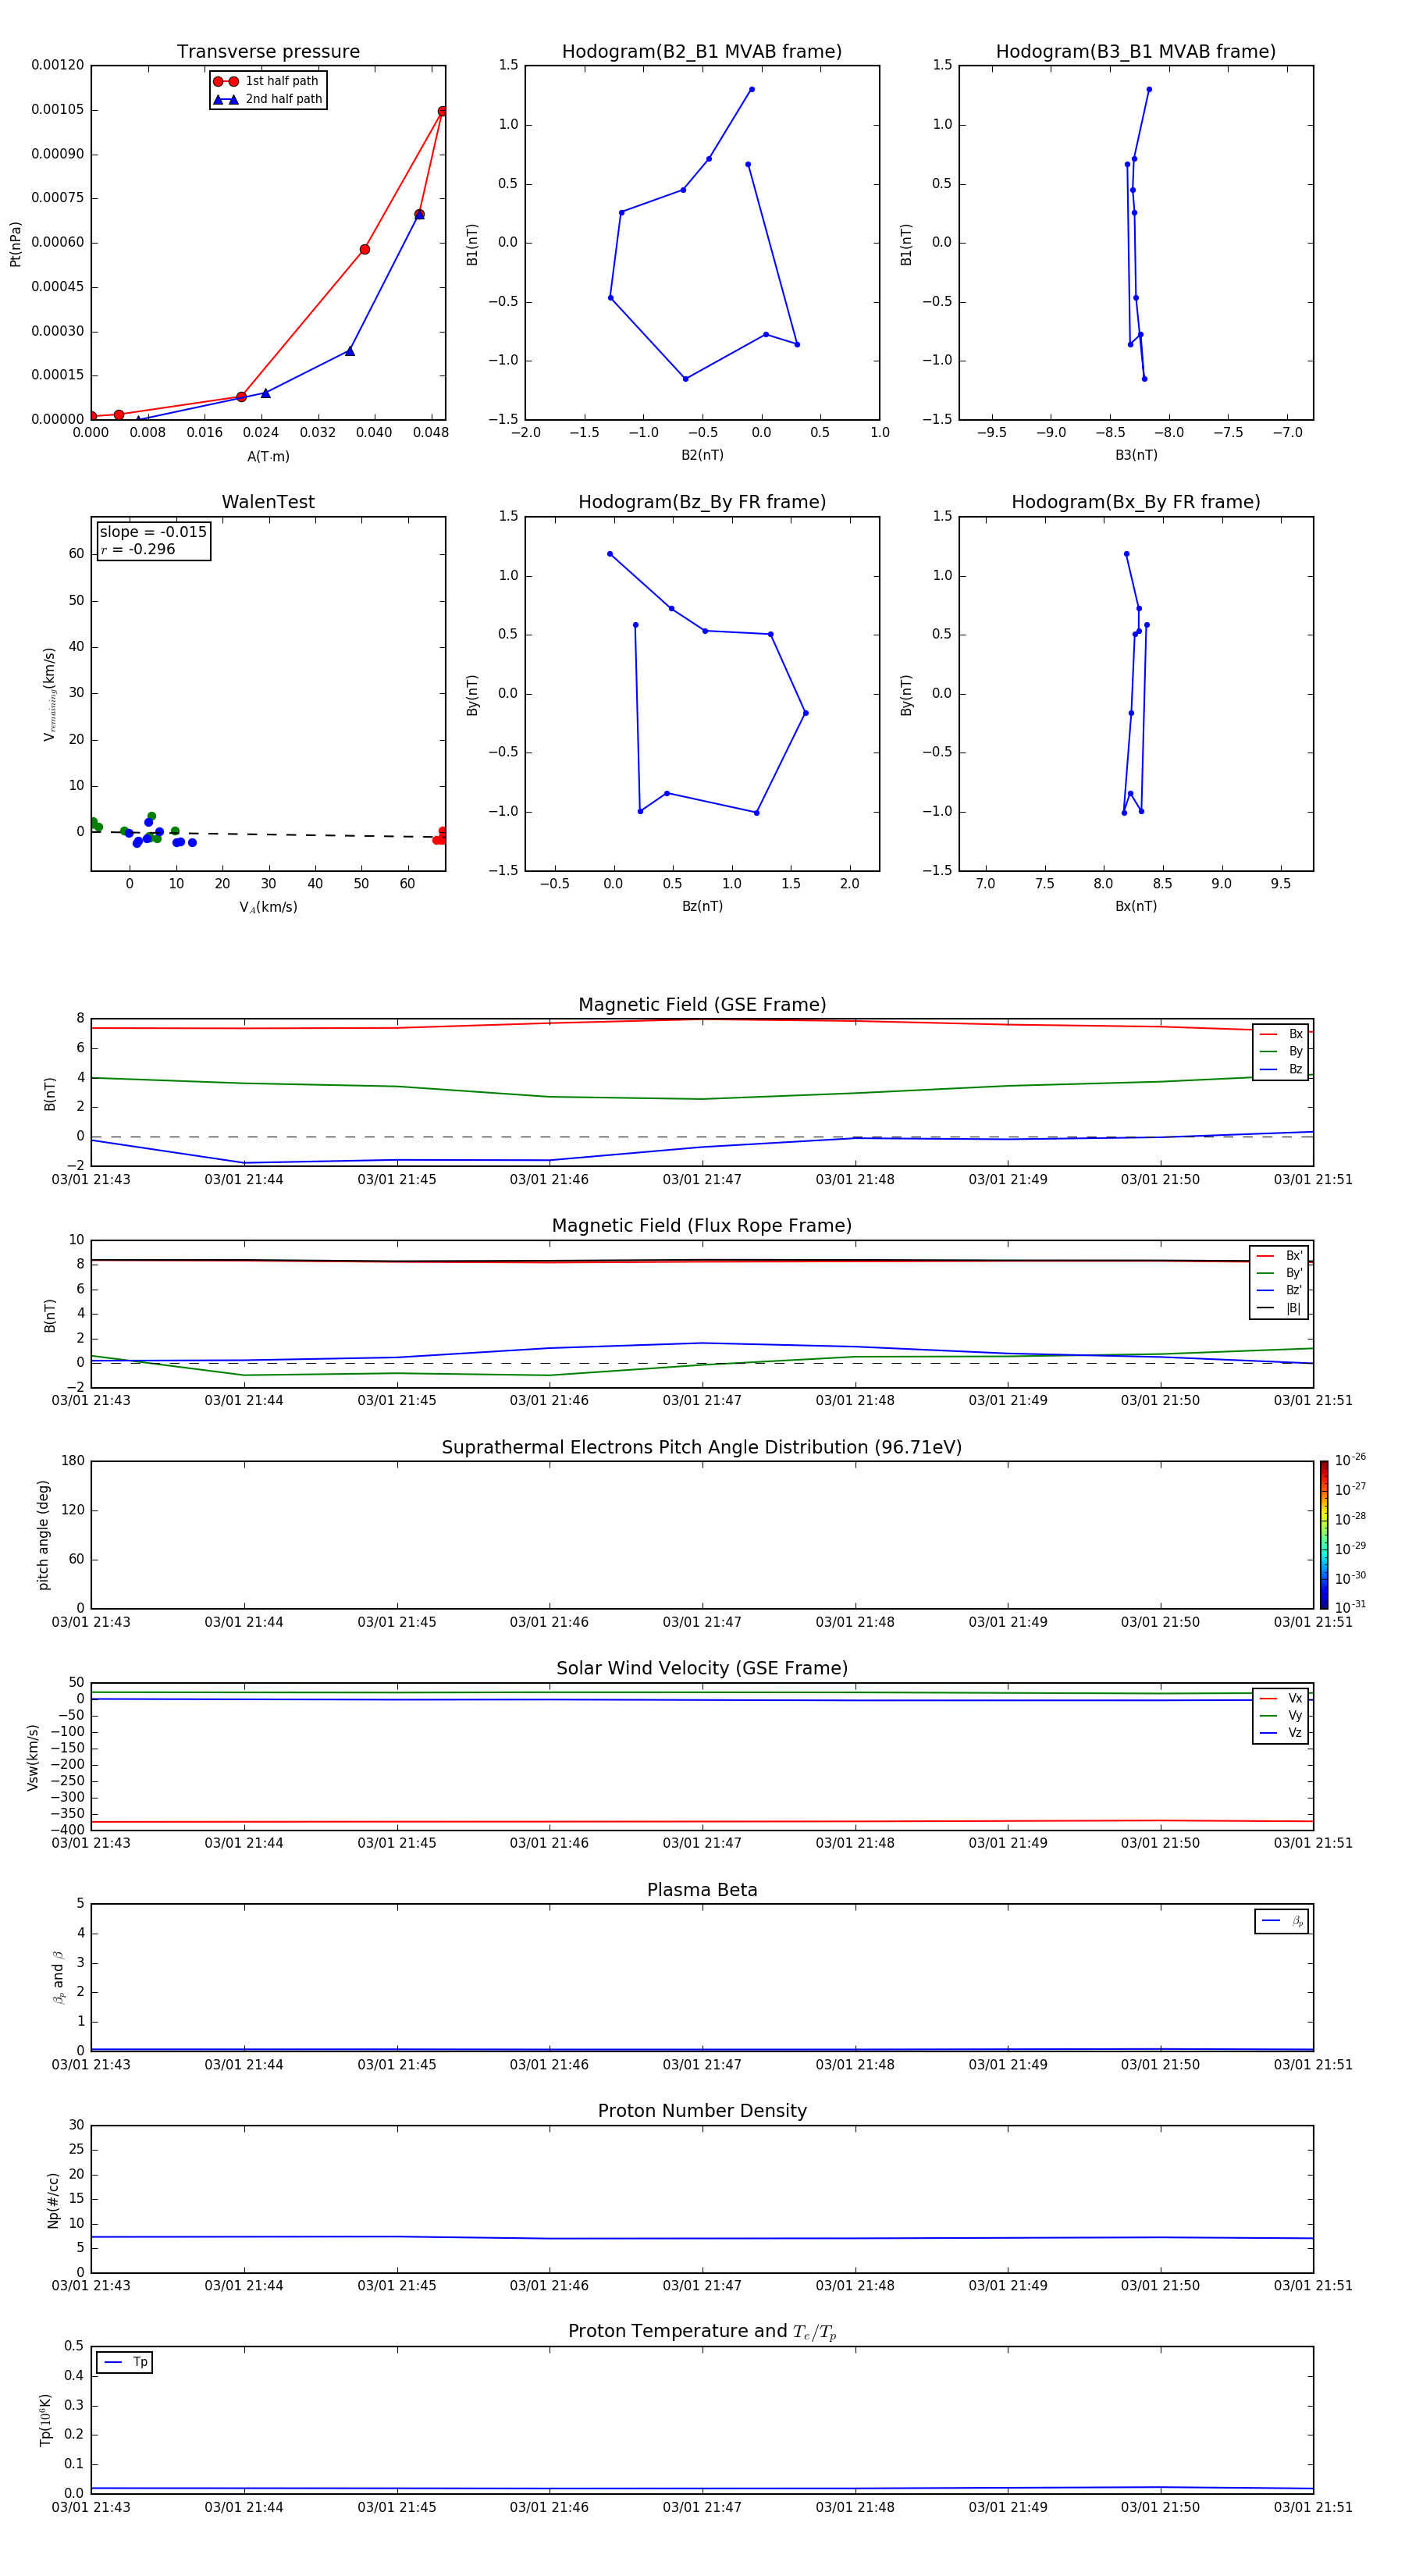Click the 'Hodogram(Bz_By FR frame)' title
Image resolution: width=1405 pixels, height=2576 pixels.
tap(702, 502)
